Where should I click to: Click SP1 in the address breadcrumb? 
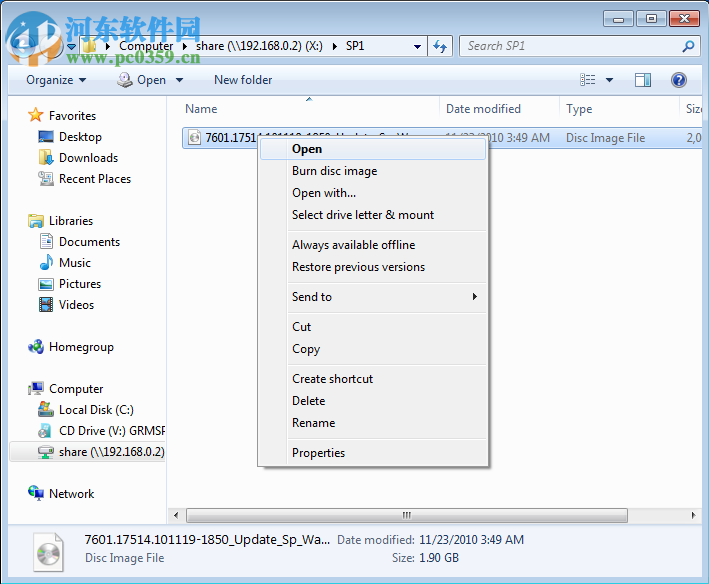355,46
